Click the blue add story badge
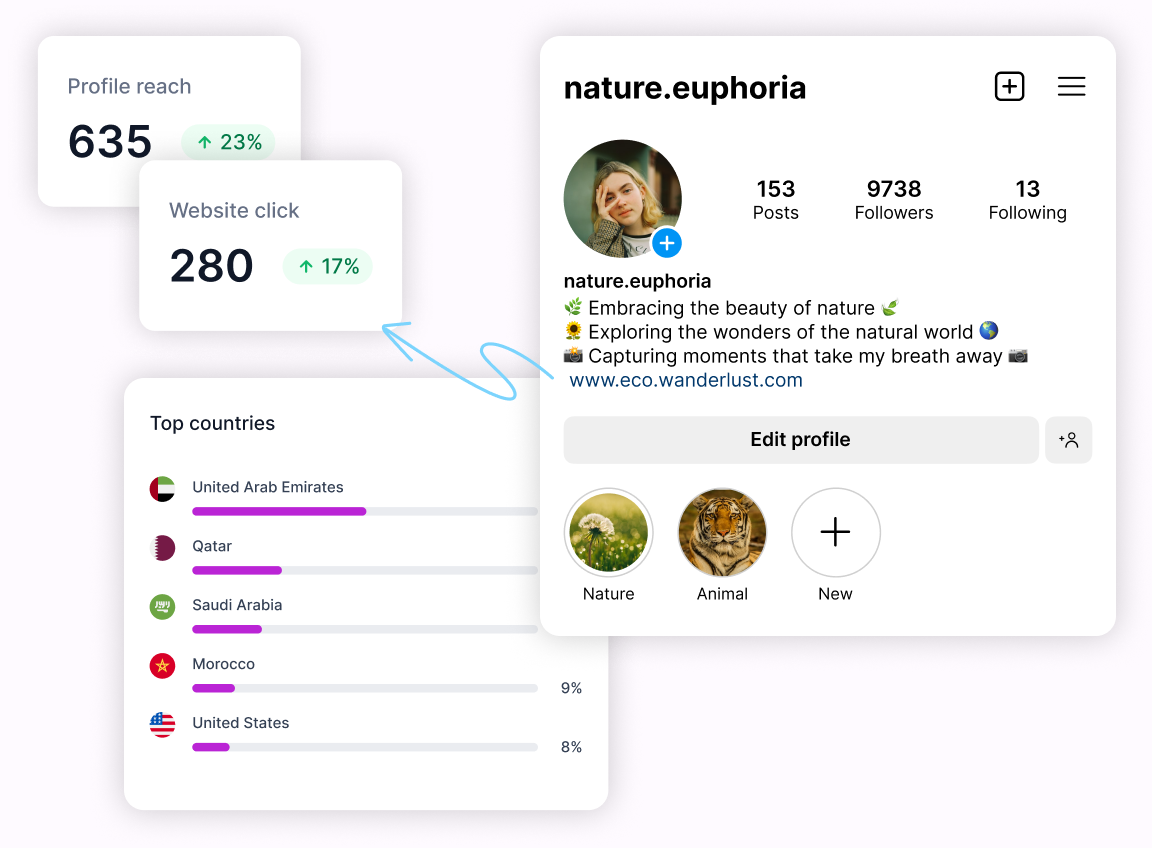The image size is (1152, 848). pos(667,243)
